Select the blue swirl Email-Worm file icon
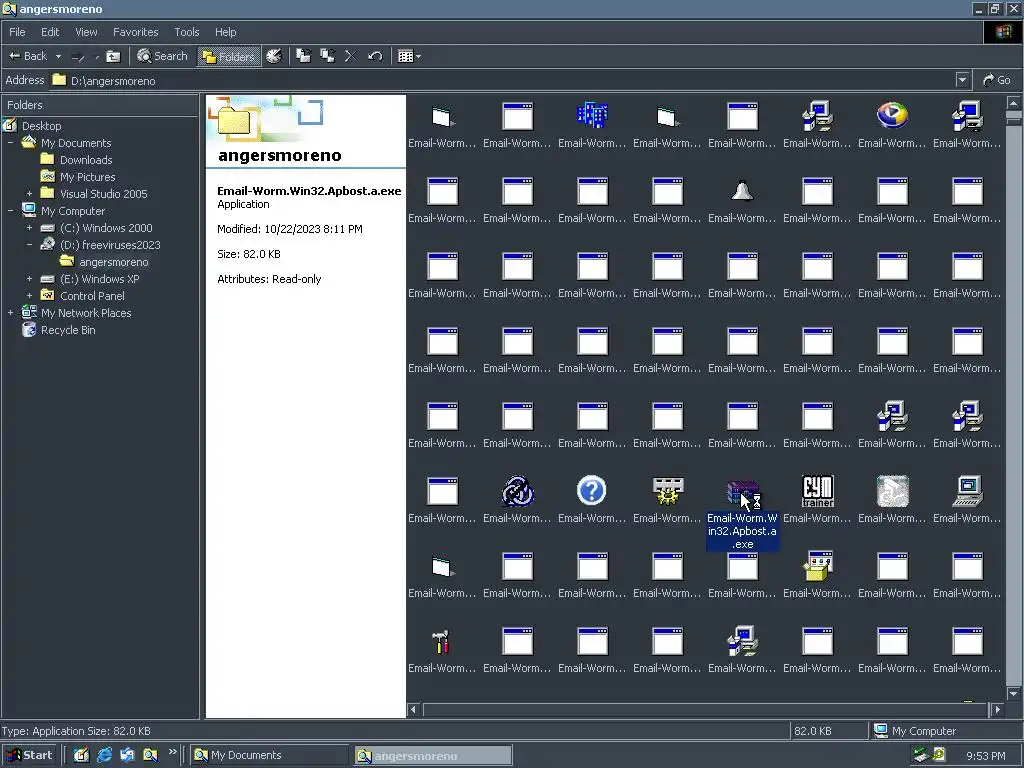This screenshot has height=768, width=1024. click(x=517, y=490)
